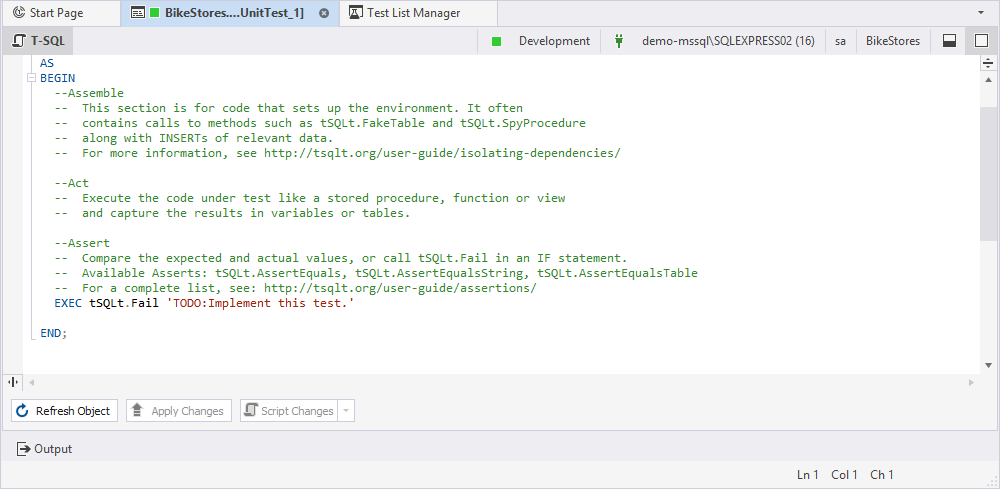Switch to split horizontal view layout

(949, 41)
